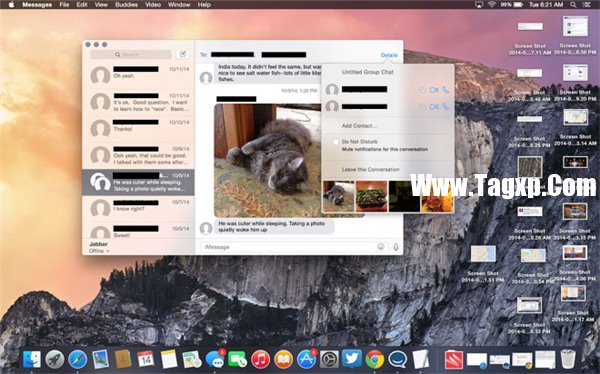Click the compose new message icon
Image resolution: width=600 pixels, height=374 pixels.
[183, 54]
